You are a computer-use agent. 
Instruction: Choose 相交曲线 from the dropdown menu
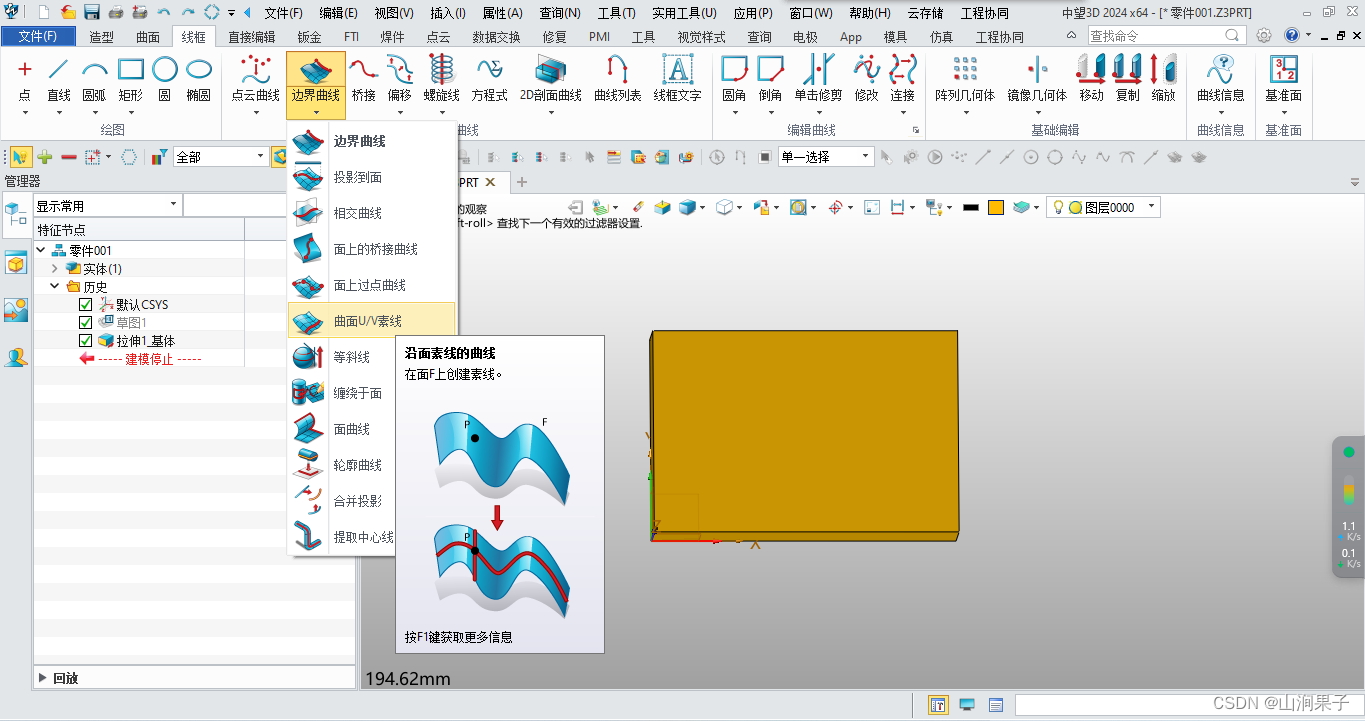[371, 213]
